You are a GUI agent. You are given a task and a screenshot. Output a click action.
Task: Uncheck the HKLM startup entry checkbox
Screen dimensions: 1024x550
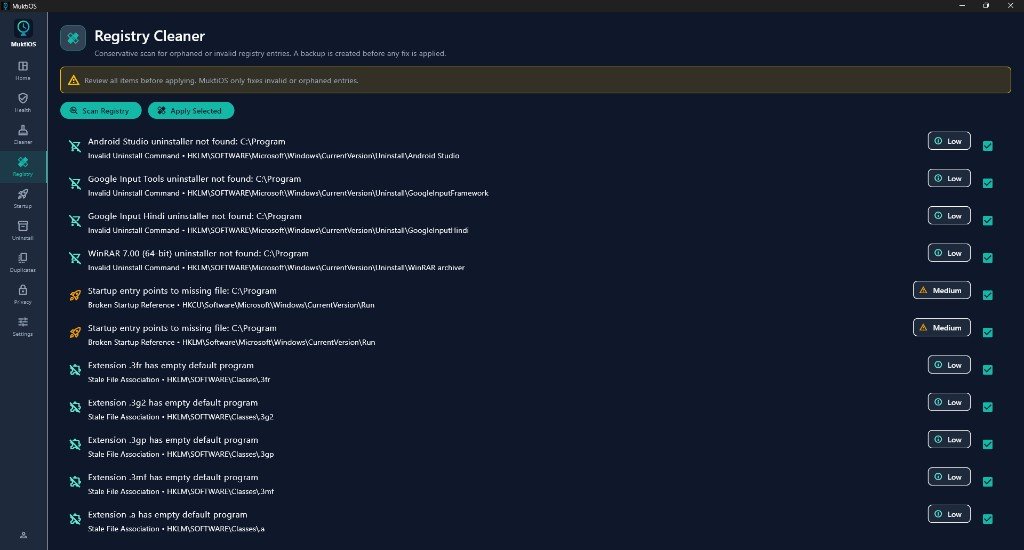coord(987,332)
